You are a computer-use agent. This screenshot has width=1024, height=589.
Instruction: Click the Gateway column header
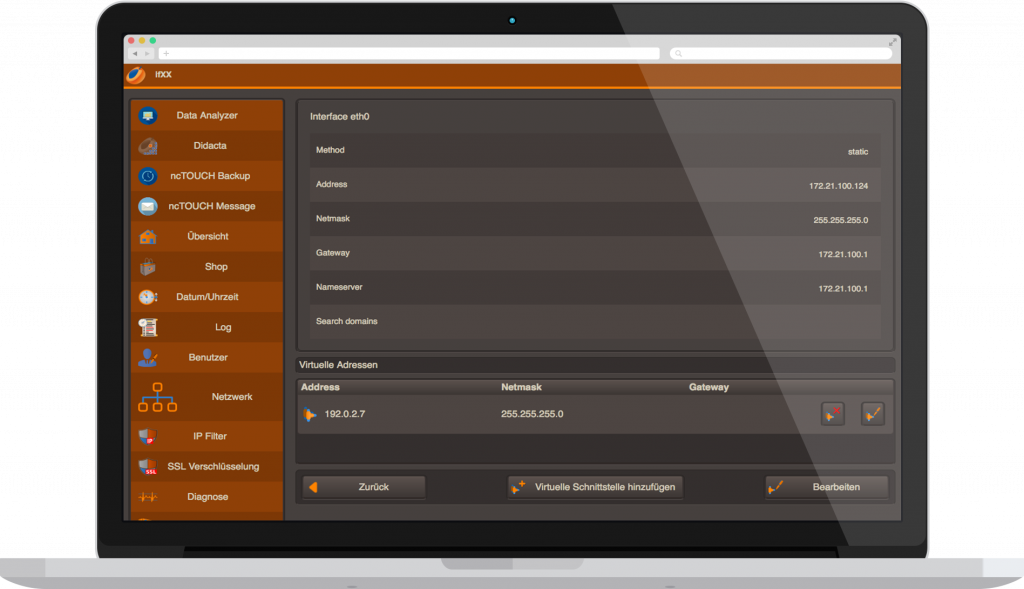[709, 387]
